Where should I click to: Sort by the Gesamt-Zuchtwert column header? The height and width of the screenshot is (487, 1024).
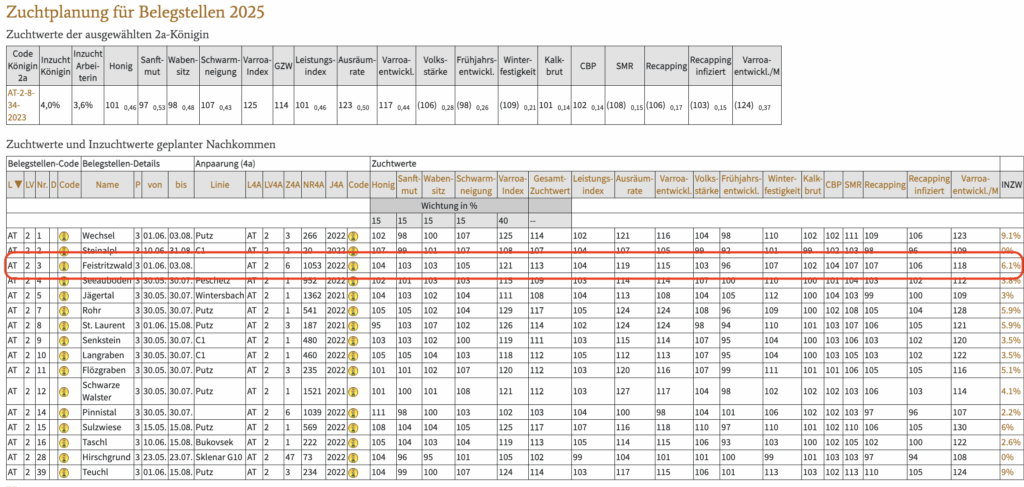pos(551,185)
